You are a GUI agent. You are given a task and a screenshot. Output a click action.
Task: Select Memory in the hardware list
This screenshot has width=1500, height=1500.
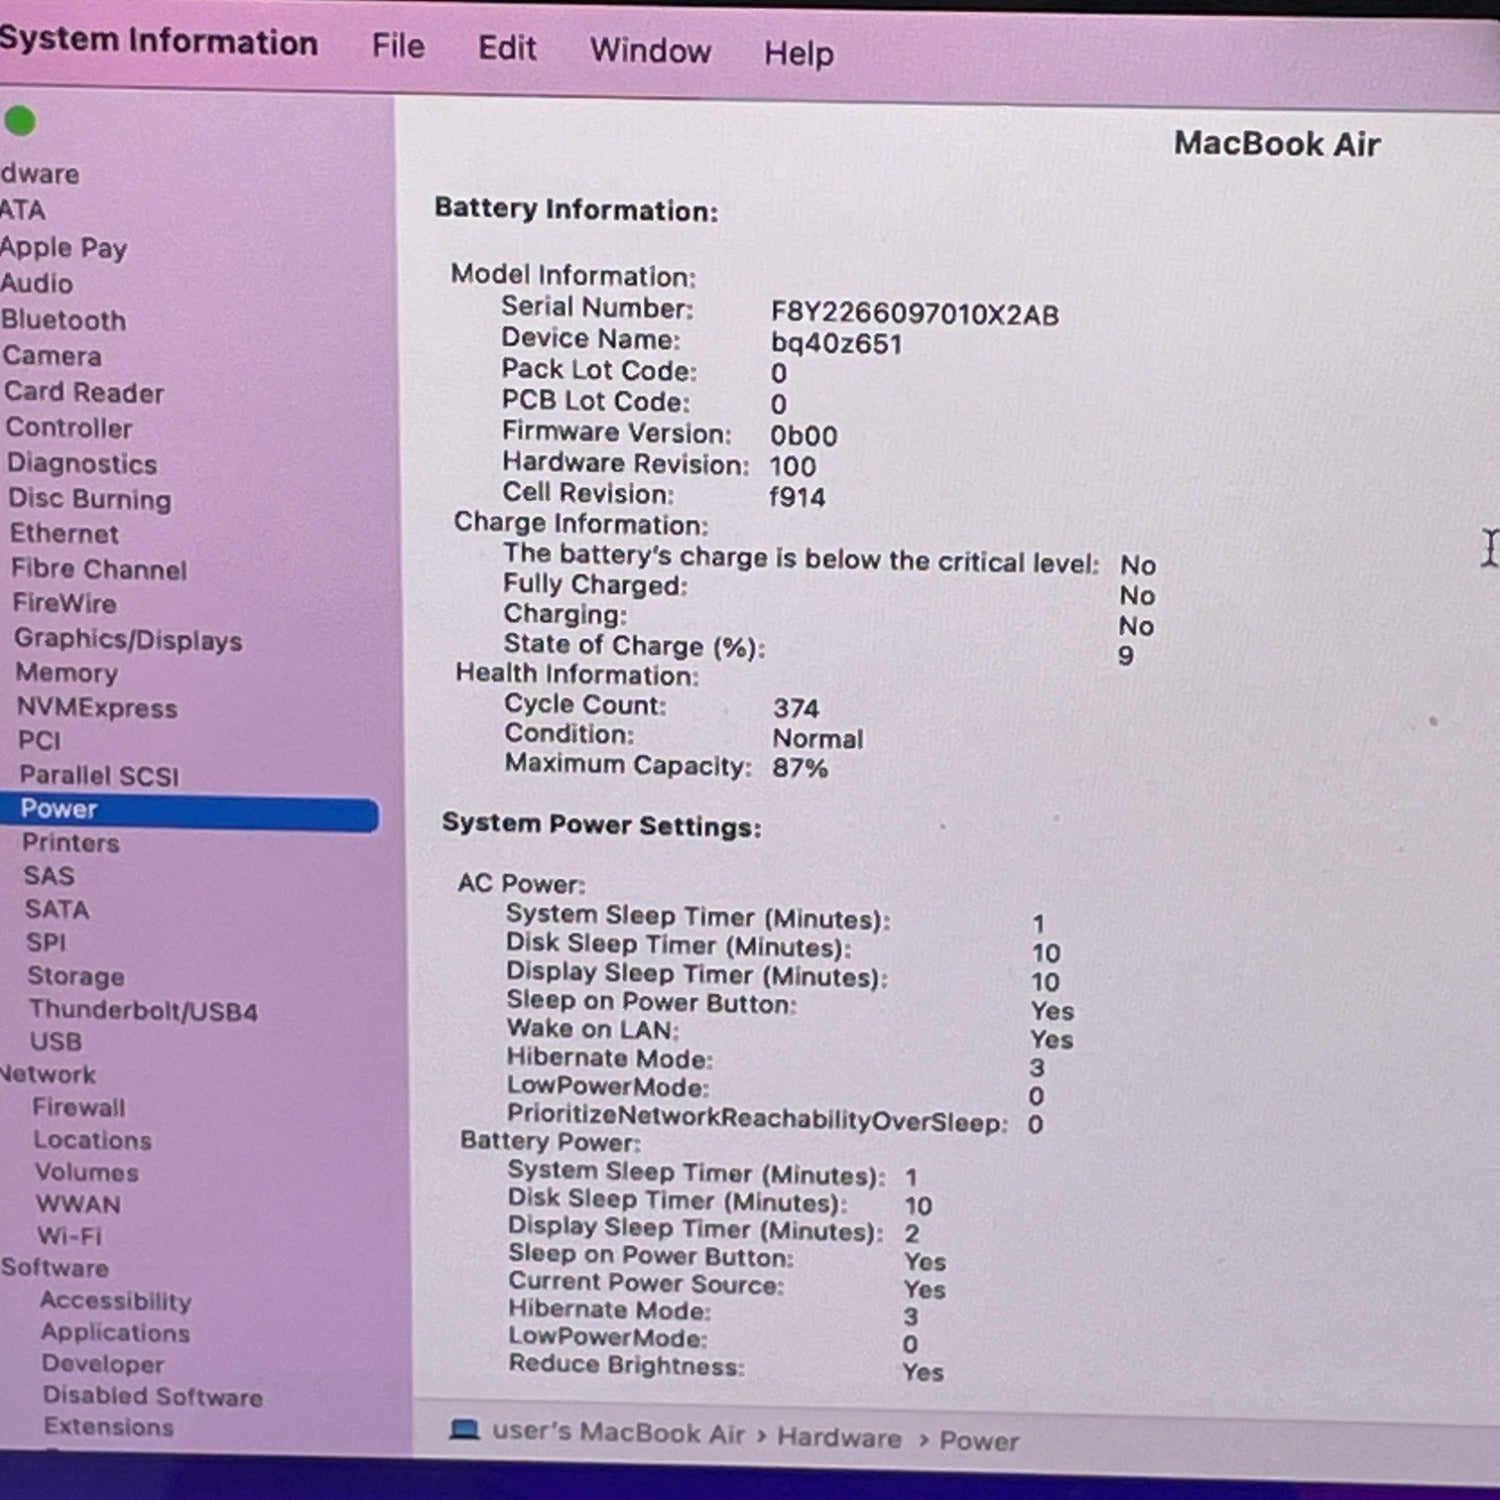66,673
